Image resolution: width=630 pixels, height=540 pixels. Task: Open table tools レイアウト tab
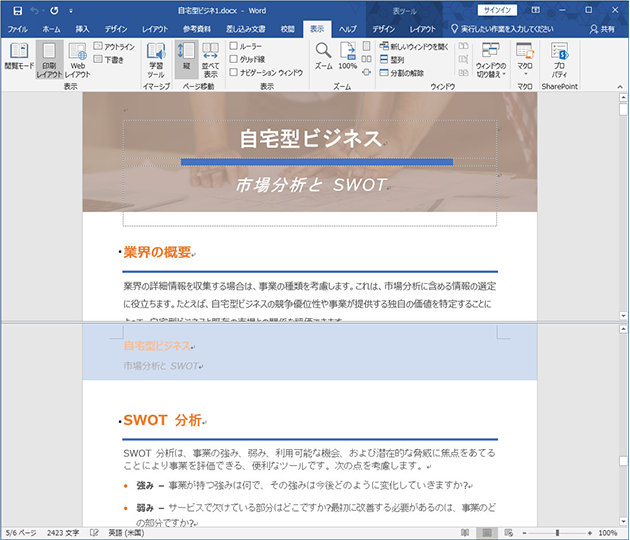click(422, 29)
